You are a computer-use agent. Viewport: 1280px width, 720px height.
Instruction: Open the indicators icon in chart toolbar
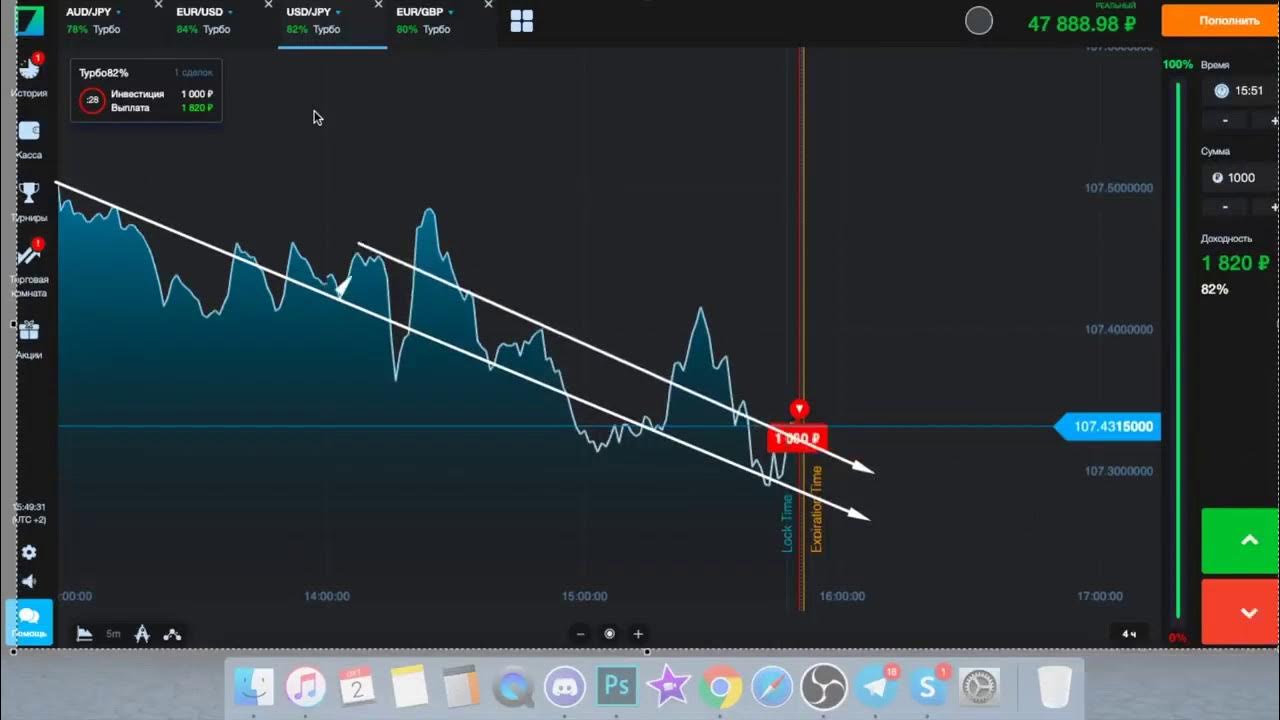pyautogui.click(x=172, y=633)
